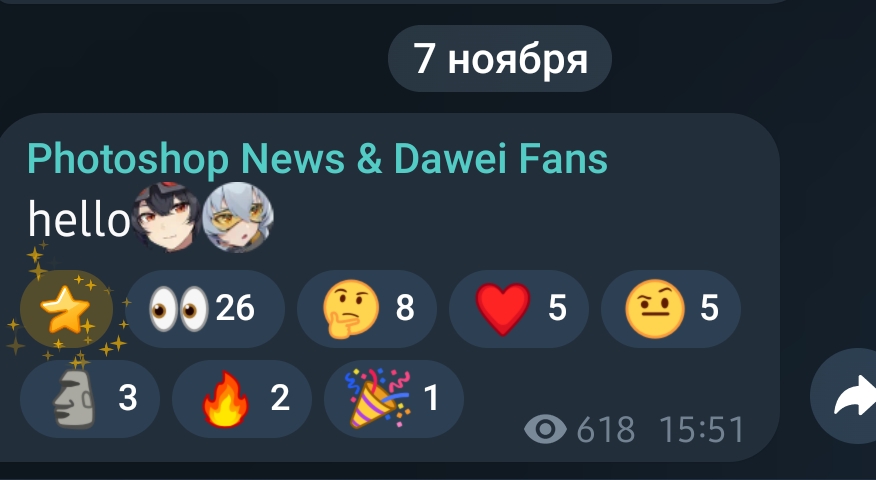Screen dimensions: 876x480
Task: Add the eyes reaction with 26 votes
Action: pos(204,309)
